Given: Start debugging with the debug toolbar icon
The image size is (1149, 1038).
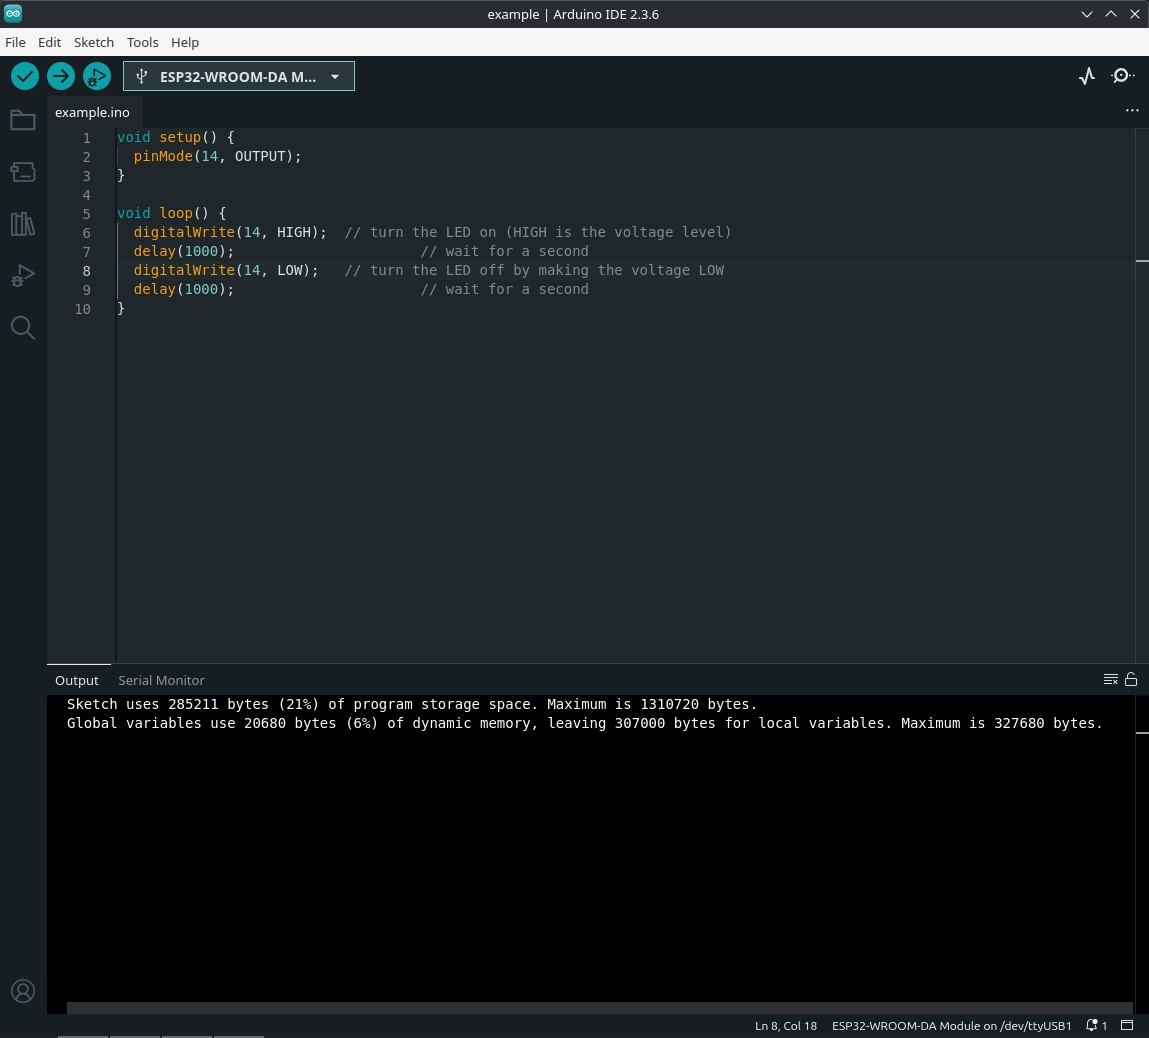Looking at the screenshot, I should click(97, 76).
